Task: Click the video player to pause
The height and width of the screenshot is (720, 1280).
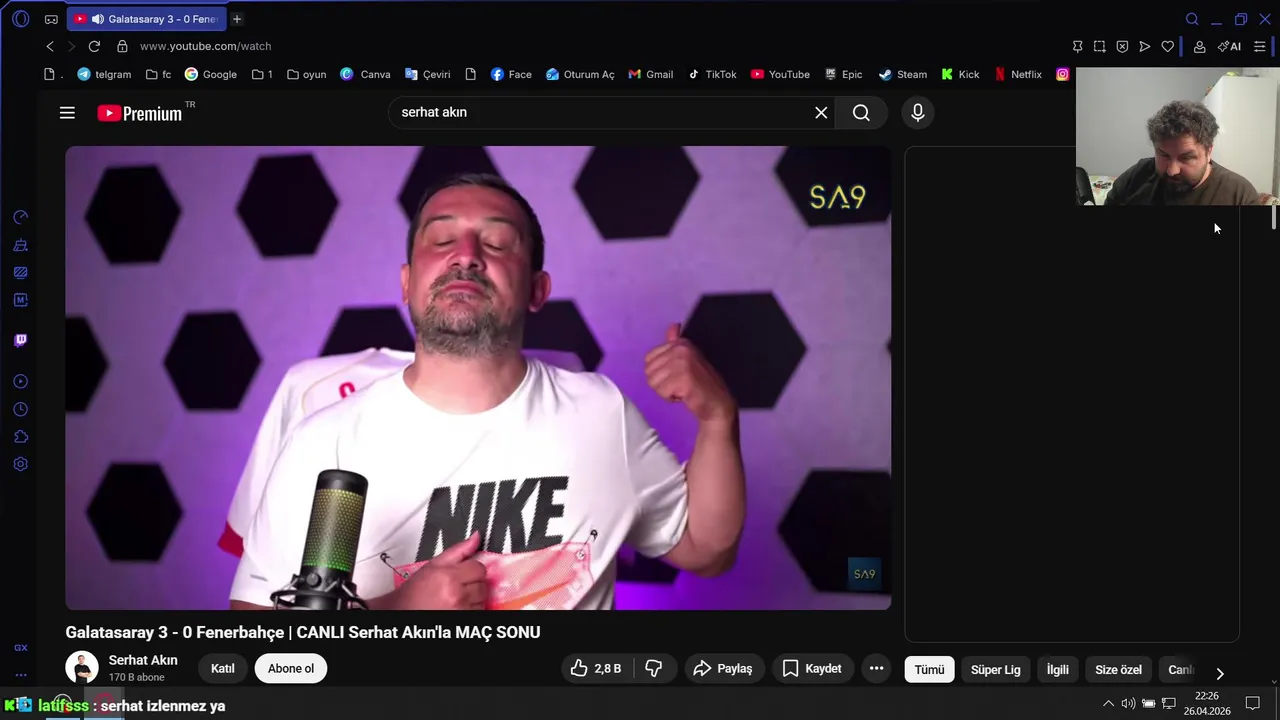Action: tap(478, 378)
